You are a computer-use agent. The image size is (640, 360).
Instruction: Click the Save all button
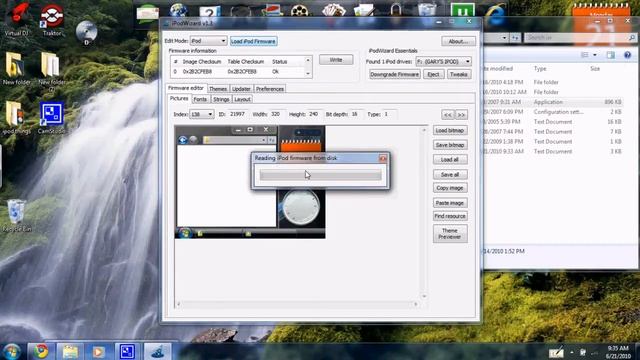coord(450,174)
